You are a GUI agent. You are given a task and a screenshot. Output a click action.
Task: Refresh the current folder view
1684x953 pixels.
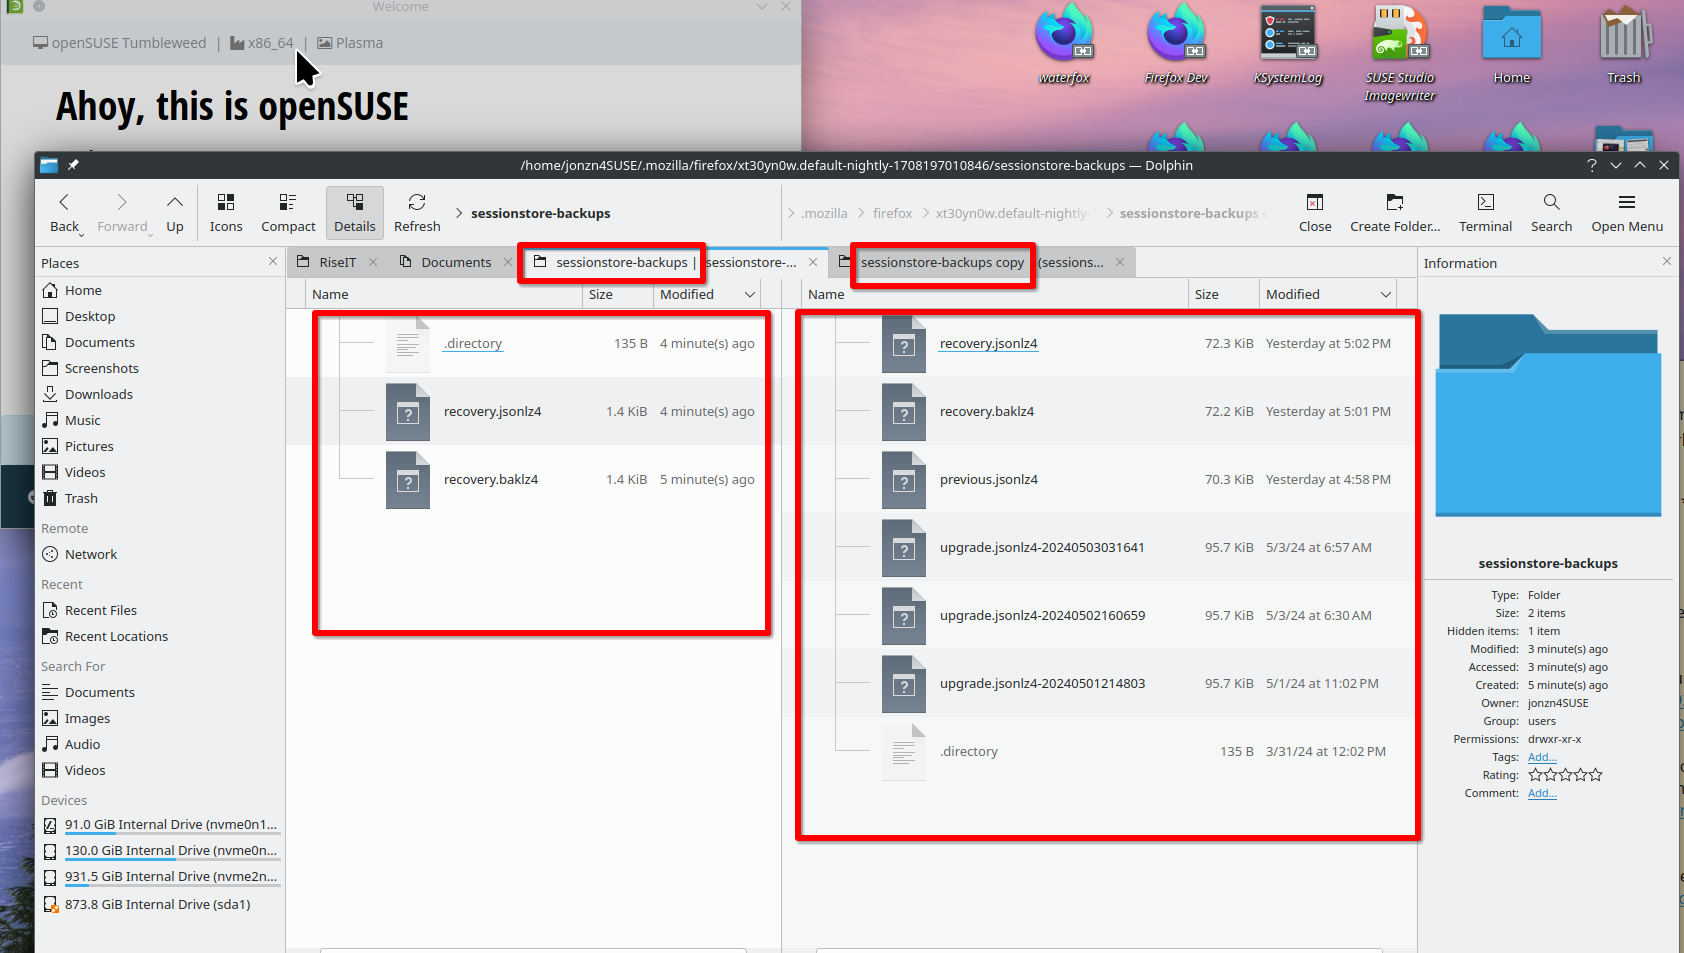[417, 213]
